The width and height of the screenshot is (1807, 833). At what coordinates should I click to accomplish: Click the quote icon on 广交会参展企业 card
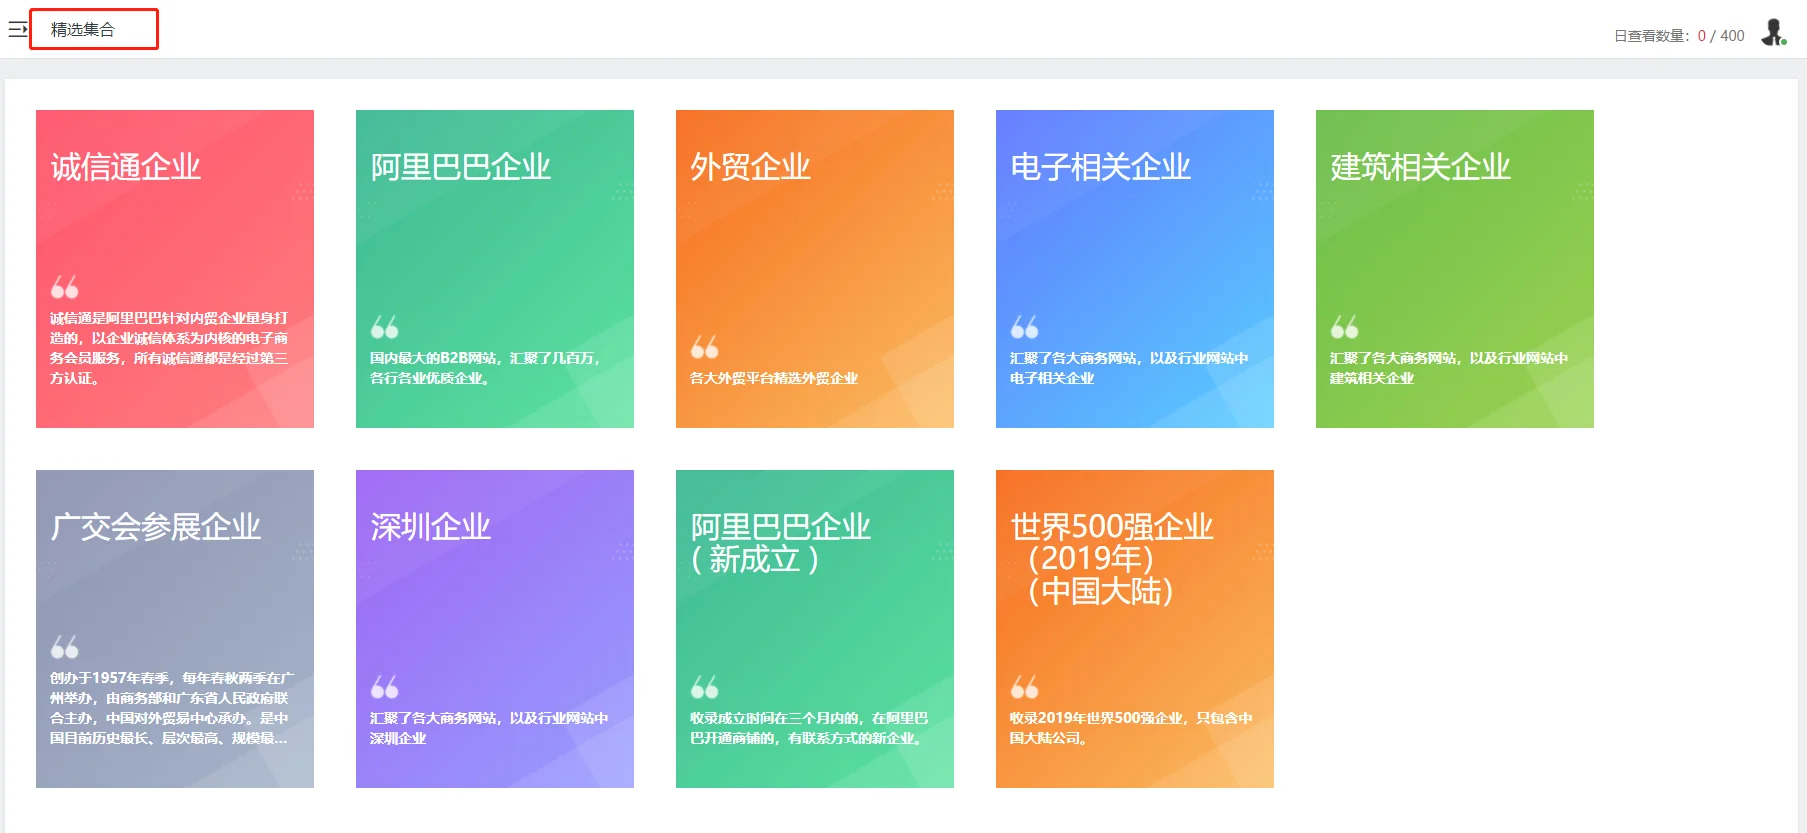point(65,647)
